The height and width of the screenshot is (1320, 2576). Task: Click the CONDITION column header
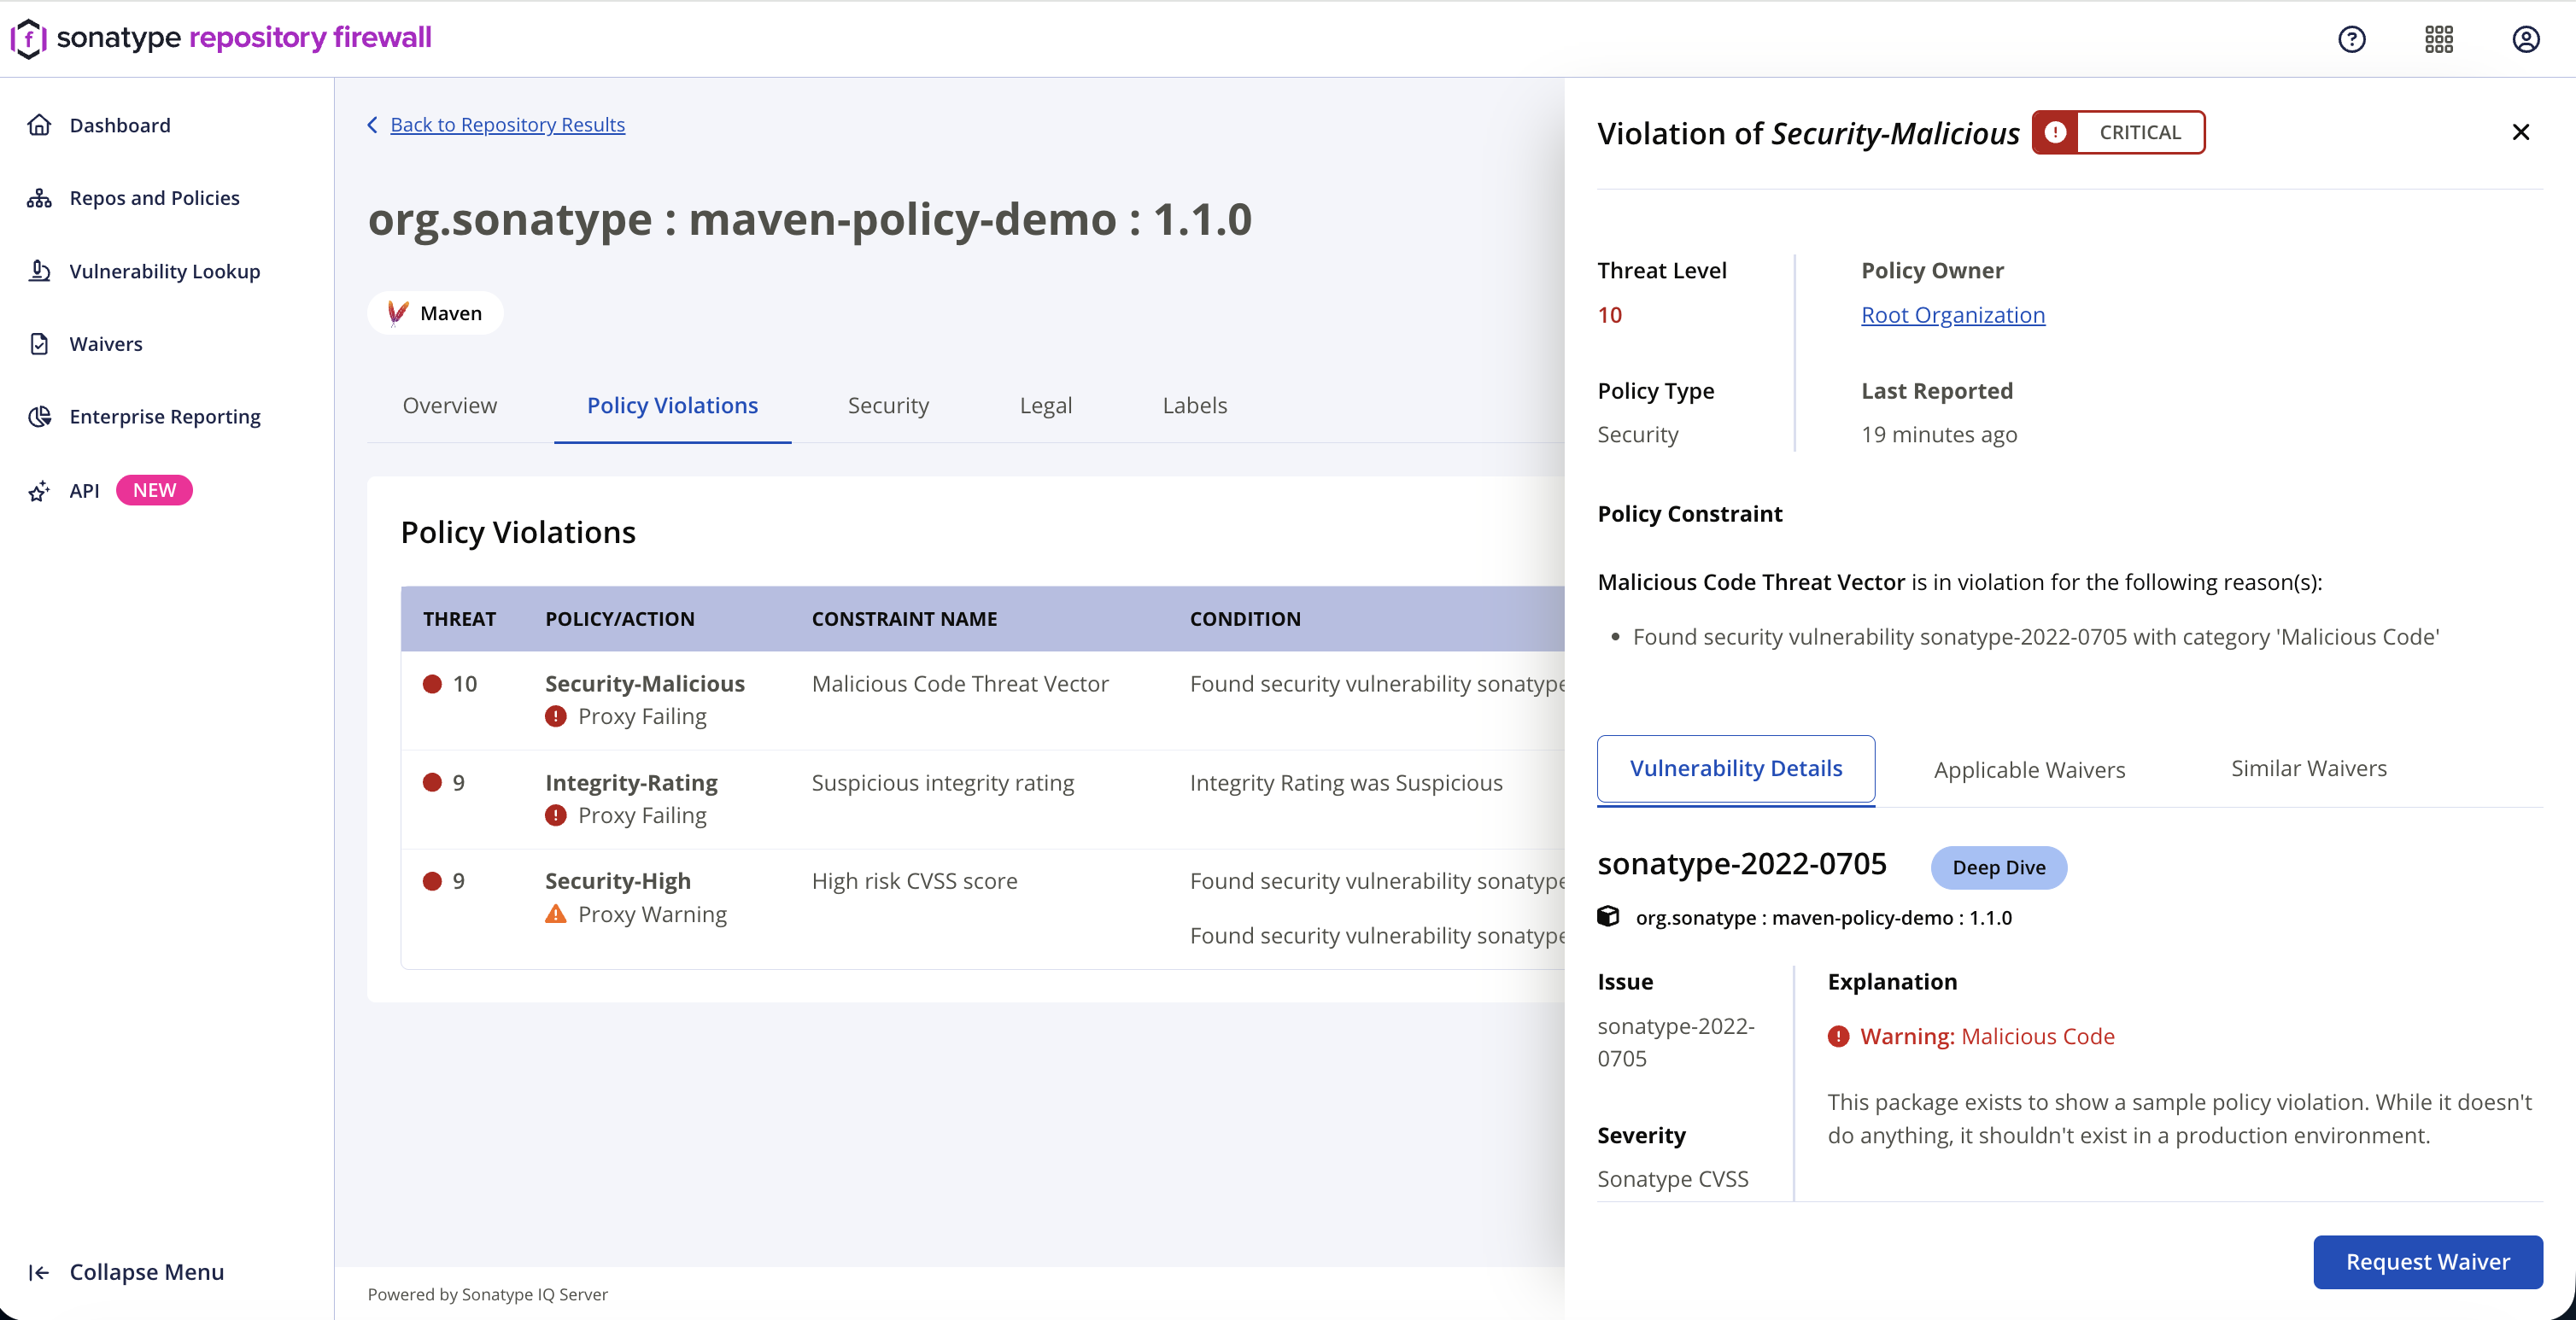(x=1245, y=619)
